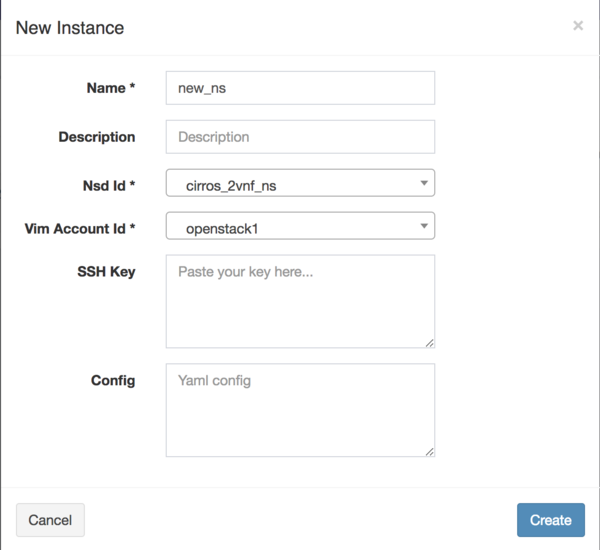Click the New Instance dialog title
This screenshot has width=600, height=550.
pos(70,27)
